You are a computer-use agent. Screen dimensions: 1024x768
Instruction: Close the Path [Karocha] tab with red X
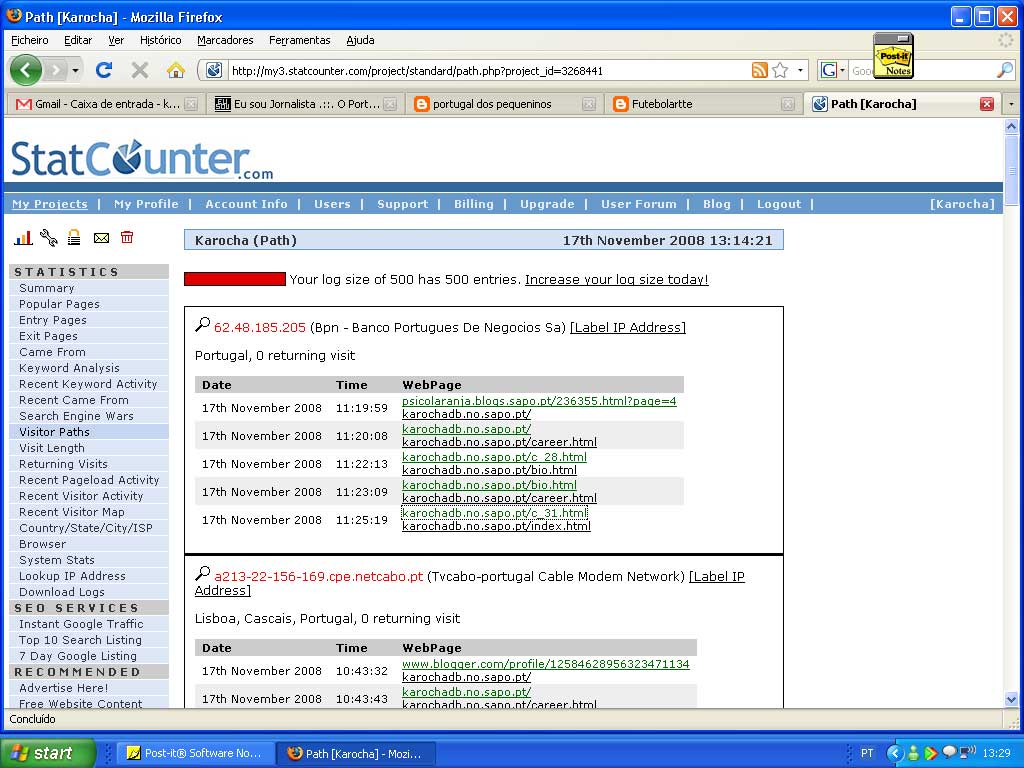987,104
